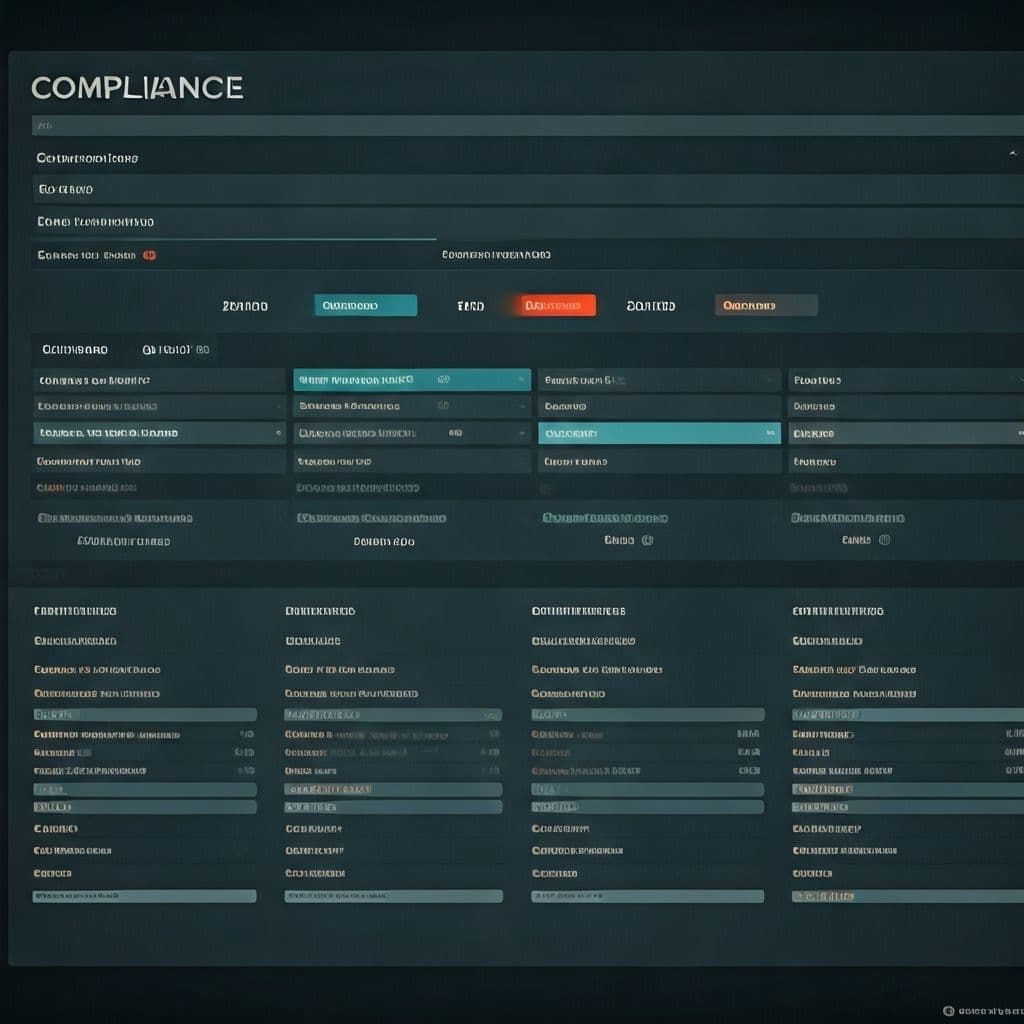Image resolution: width=1024 pixels, height=1024 pixels.
Task: Click the teal progress line under the header rows
Action: pos(235,239)
